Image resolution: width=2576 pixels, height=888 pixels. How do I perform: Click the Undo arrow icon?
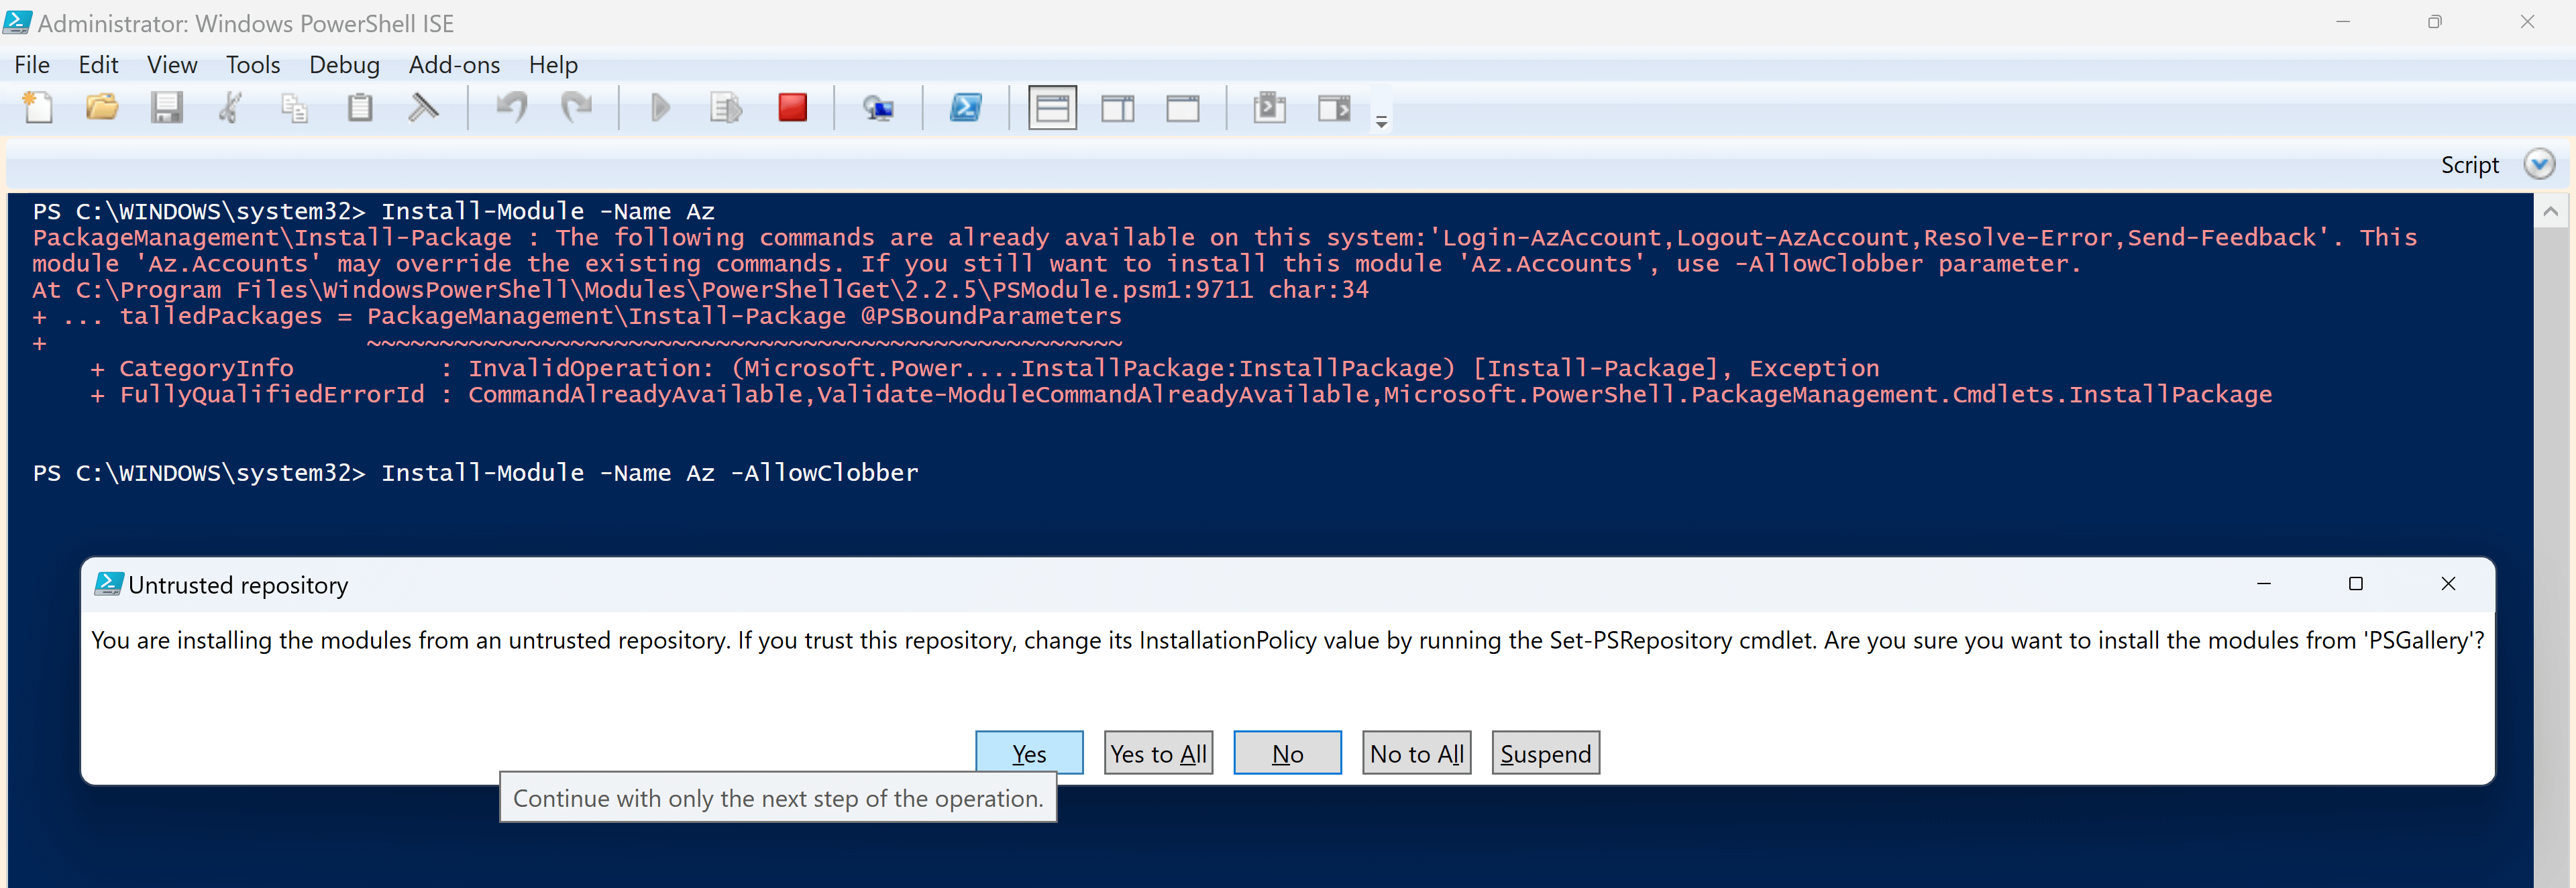pos(512,107)
